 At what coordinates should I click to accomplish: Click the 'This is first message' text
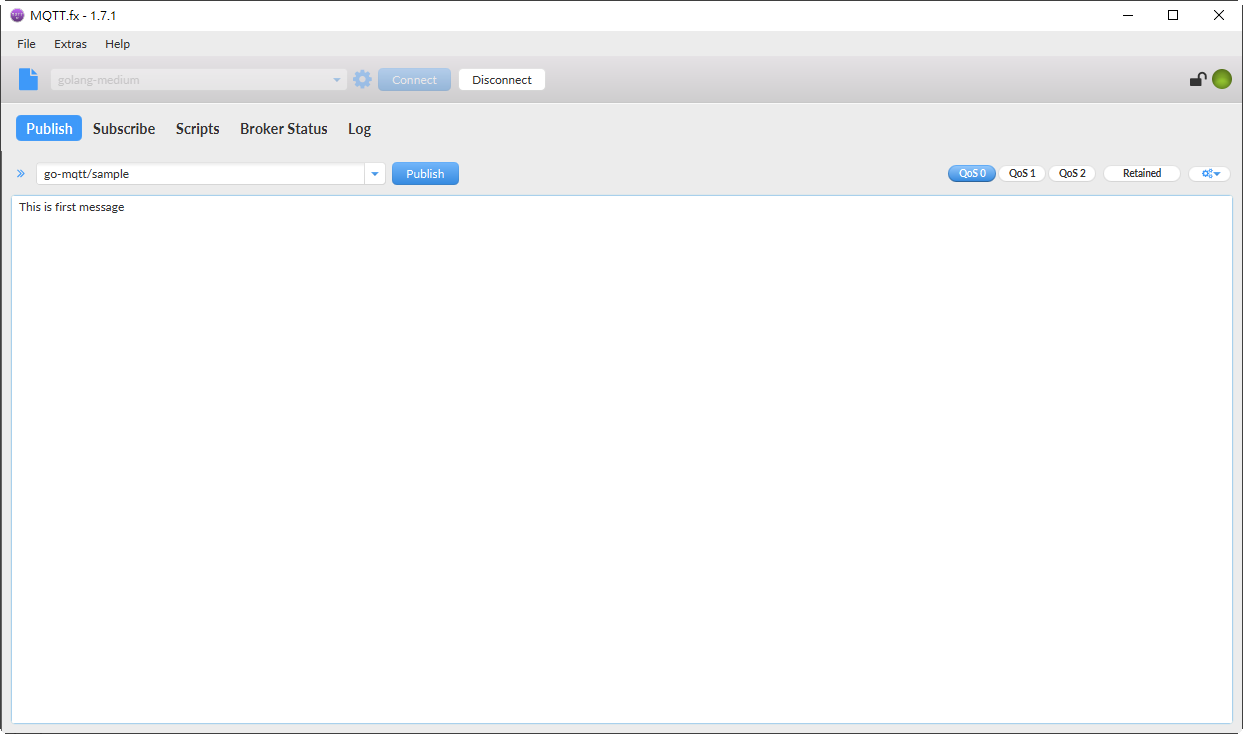(x=72, y=207)
